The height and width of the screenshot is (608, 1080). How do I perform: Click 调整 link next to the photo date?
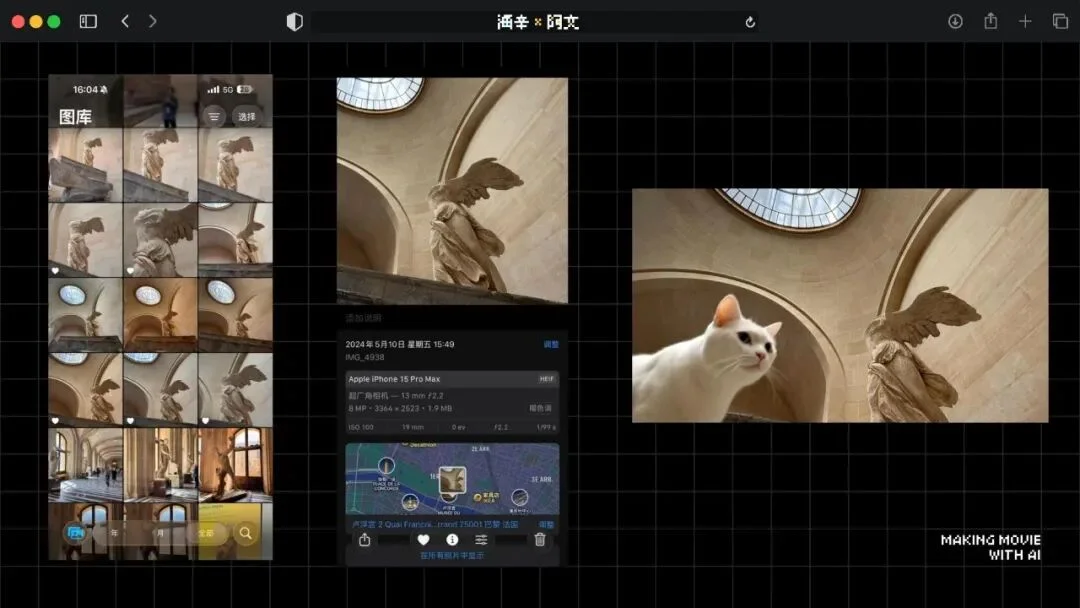[551, 344]
